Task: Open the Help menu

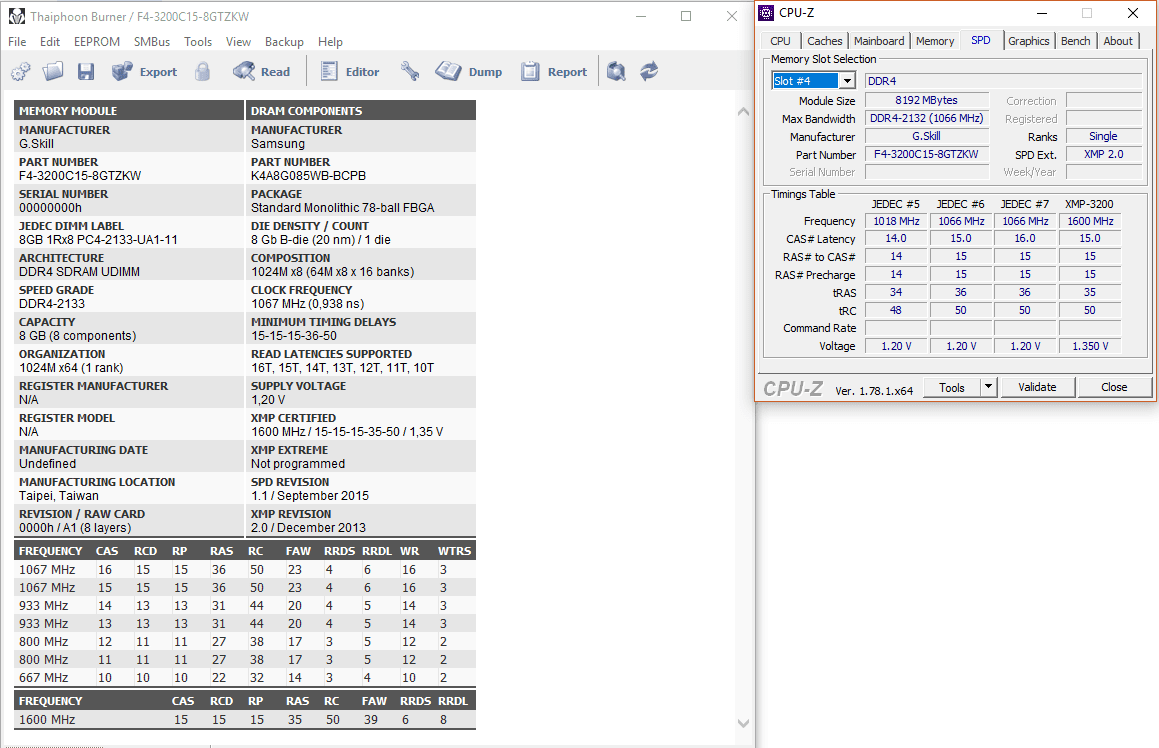Action: tap(330, 42)
